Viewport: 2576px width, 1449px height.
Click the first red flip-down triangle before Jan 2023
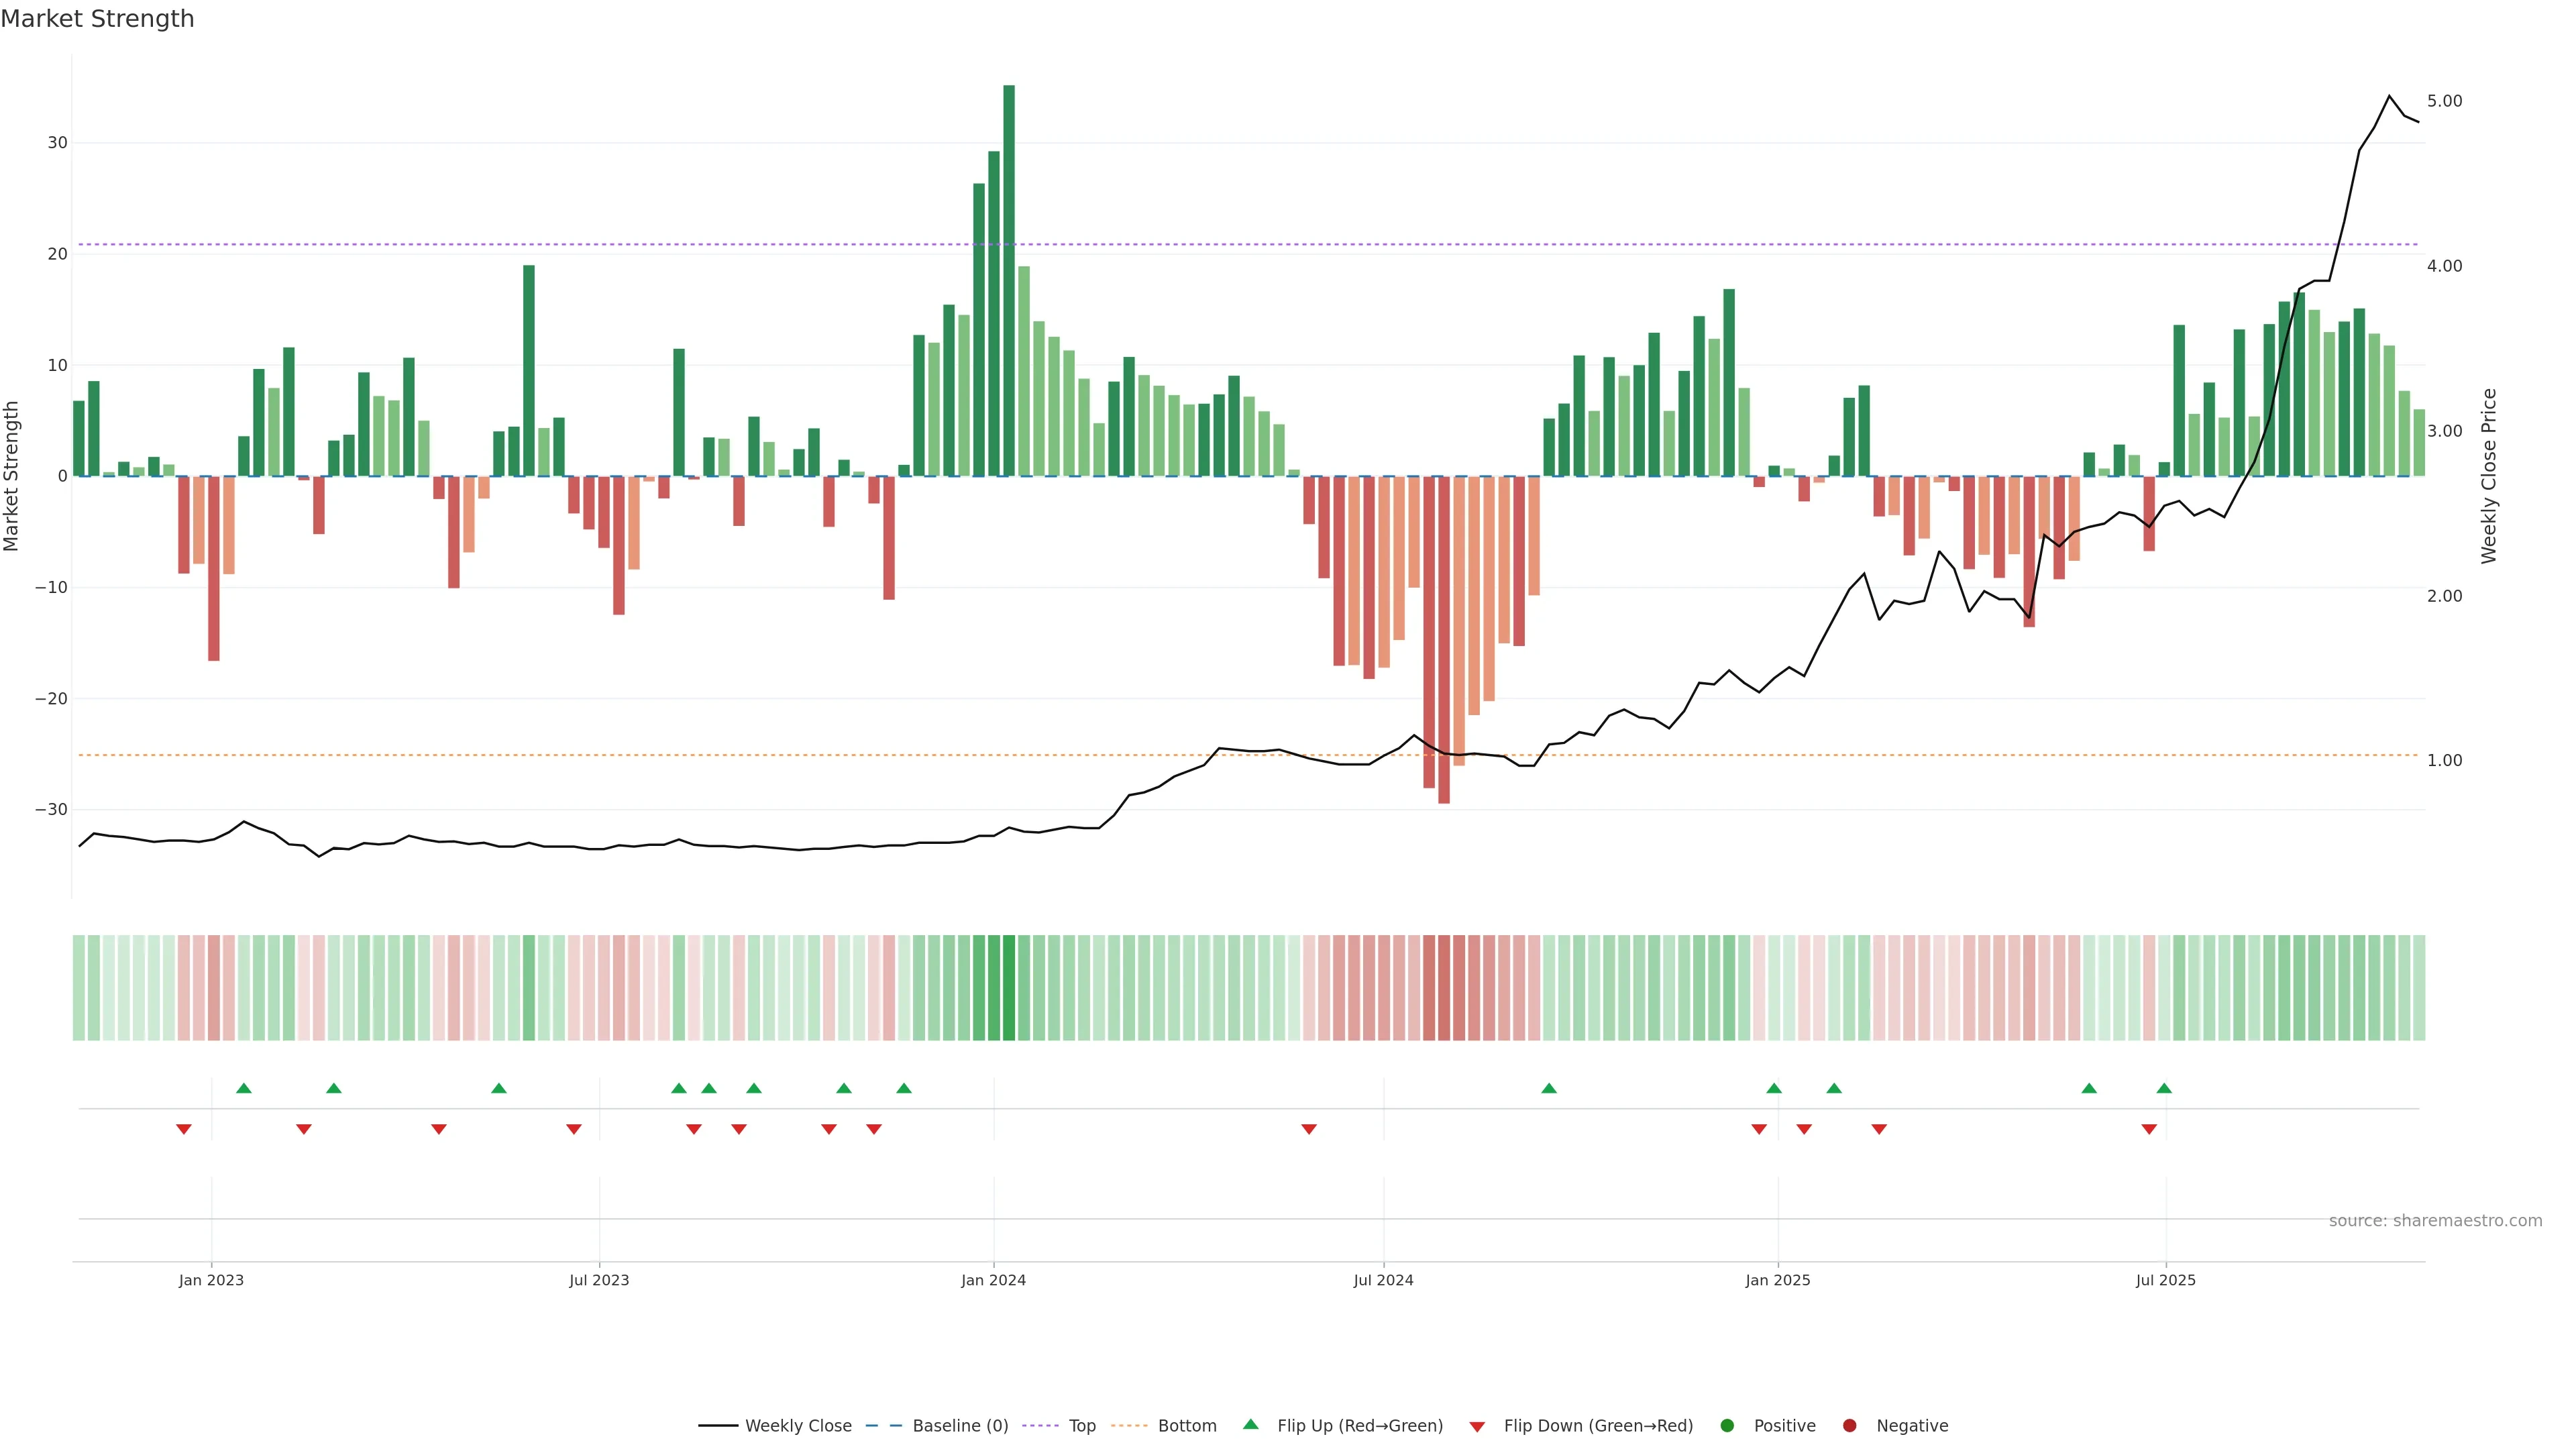point(184,1129)
